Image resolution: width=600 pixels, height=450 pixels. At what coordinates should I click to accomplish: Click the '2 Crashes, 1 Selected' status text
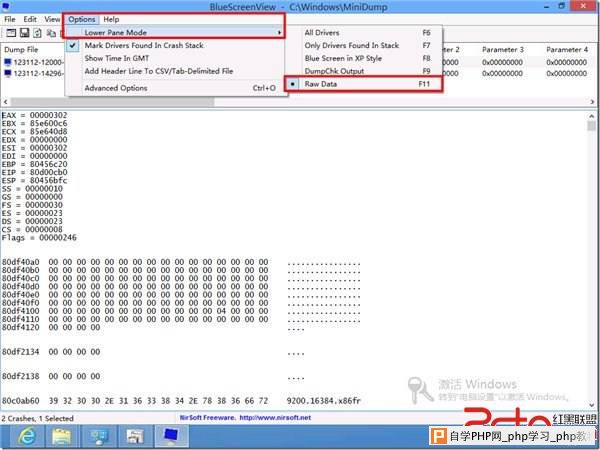click(x=37, y=418)
